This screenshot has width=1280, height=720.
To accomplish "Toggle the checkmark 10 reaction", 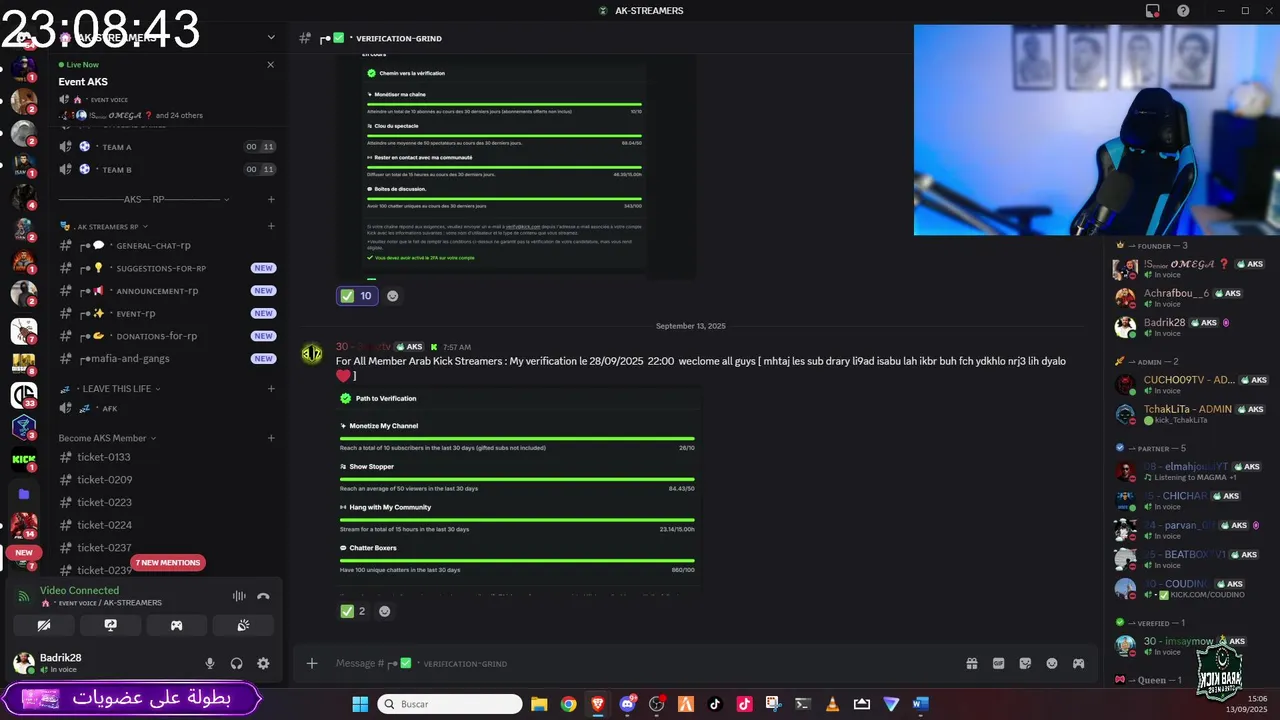I will click(356, 296).
